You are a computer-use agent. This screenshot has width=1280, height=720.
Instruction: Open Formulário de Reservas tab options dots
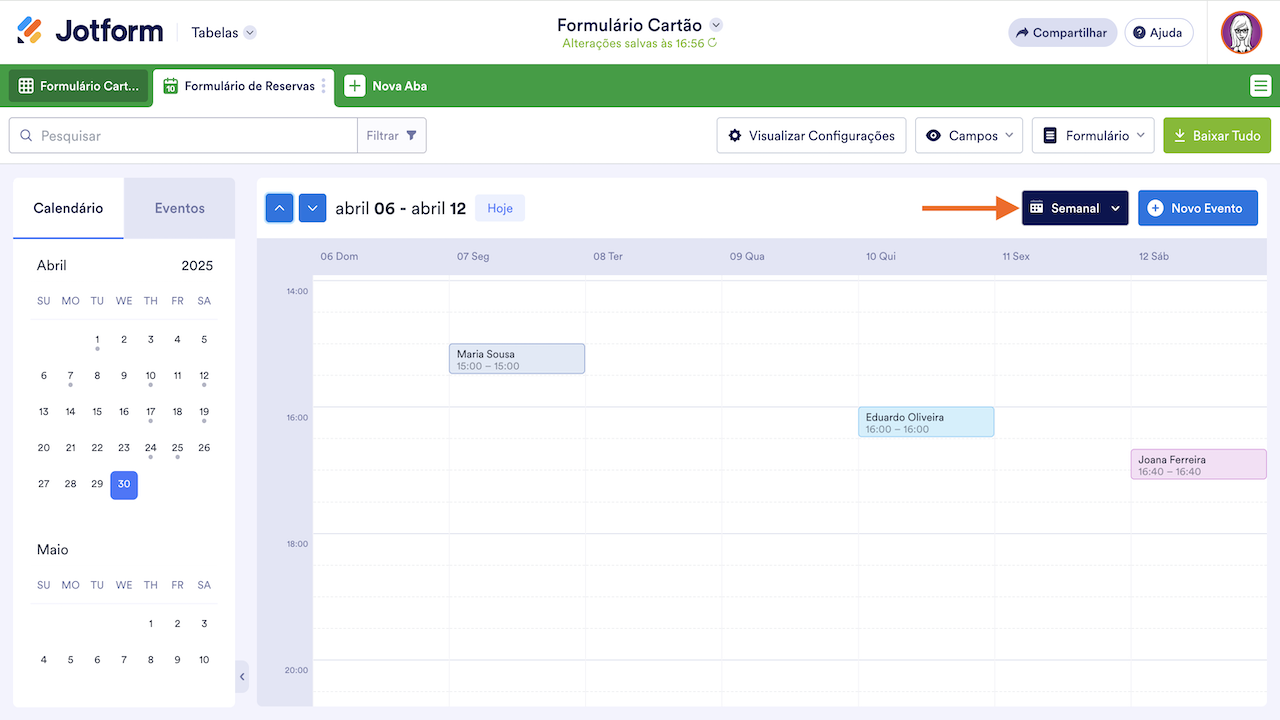(x=323, y=86)
